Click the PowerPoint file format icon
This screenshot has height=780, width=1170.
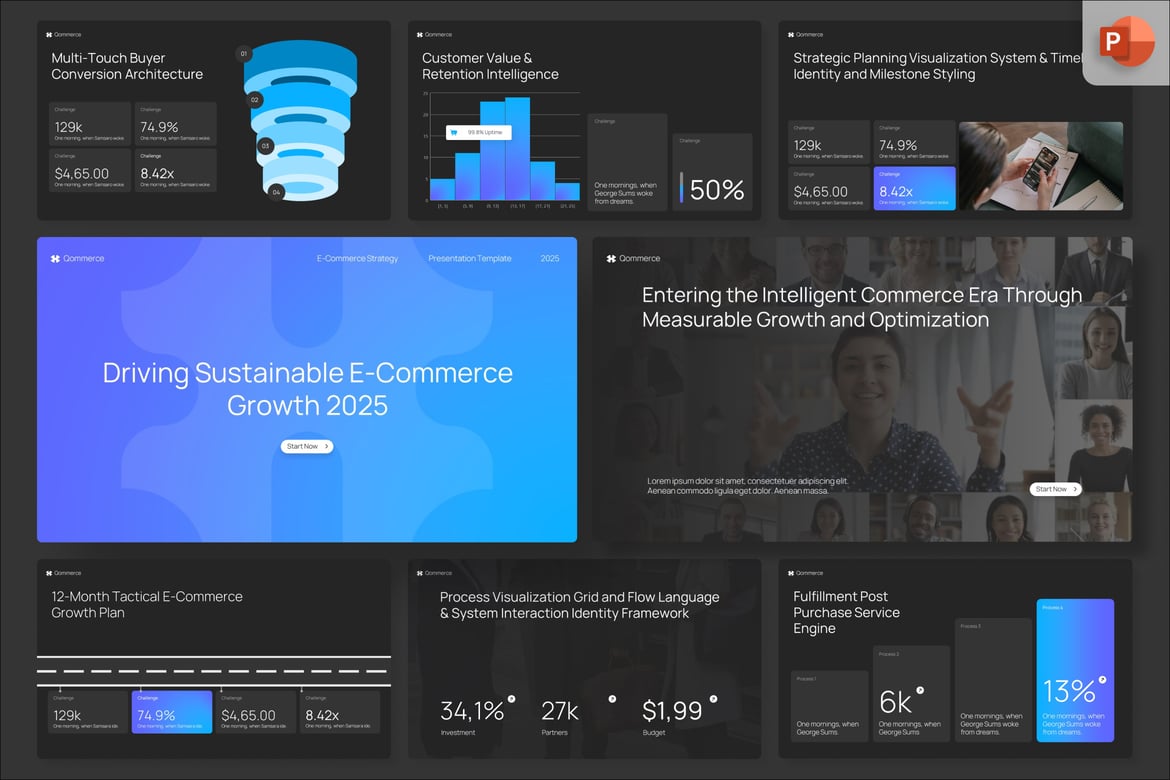[x=1127, y=41]
